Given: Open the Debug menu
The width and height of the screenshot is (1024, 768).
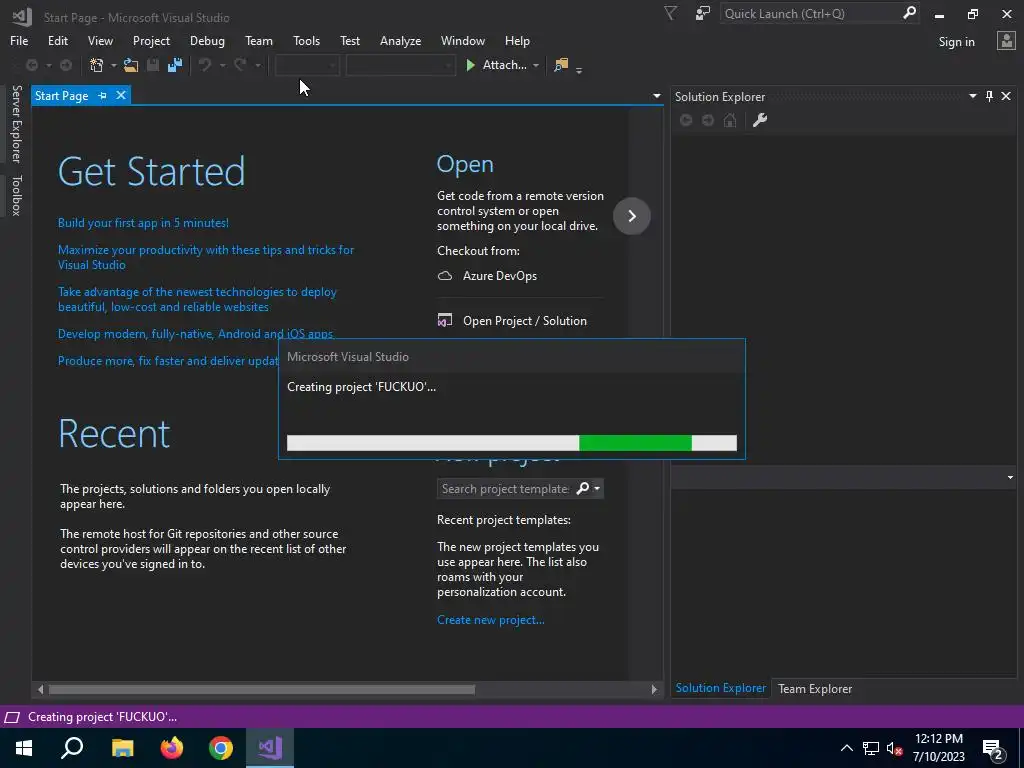Looking at the screenshot, I should 207,40.
